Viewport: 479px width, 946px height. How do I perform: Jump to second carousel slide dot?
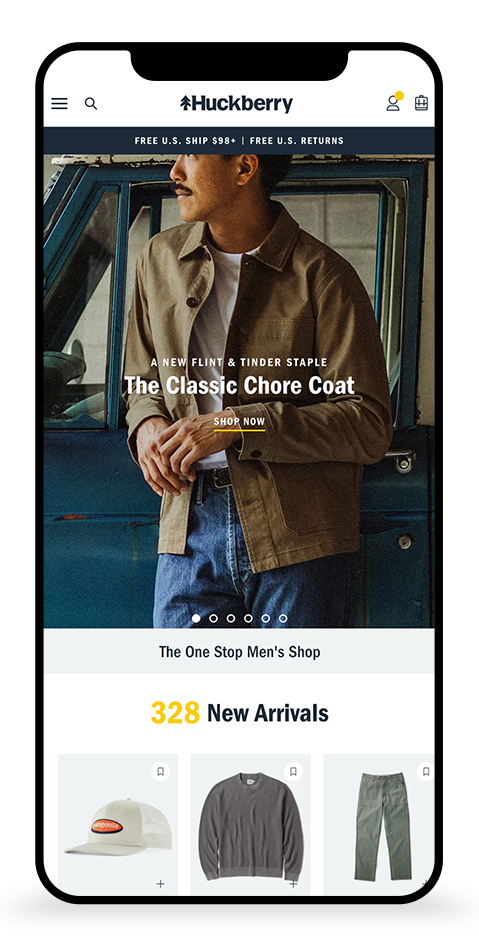tap(213, 618)
